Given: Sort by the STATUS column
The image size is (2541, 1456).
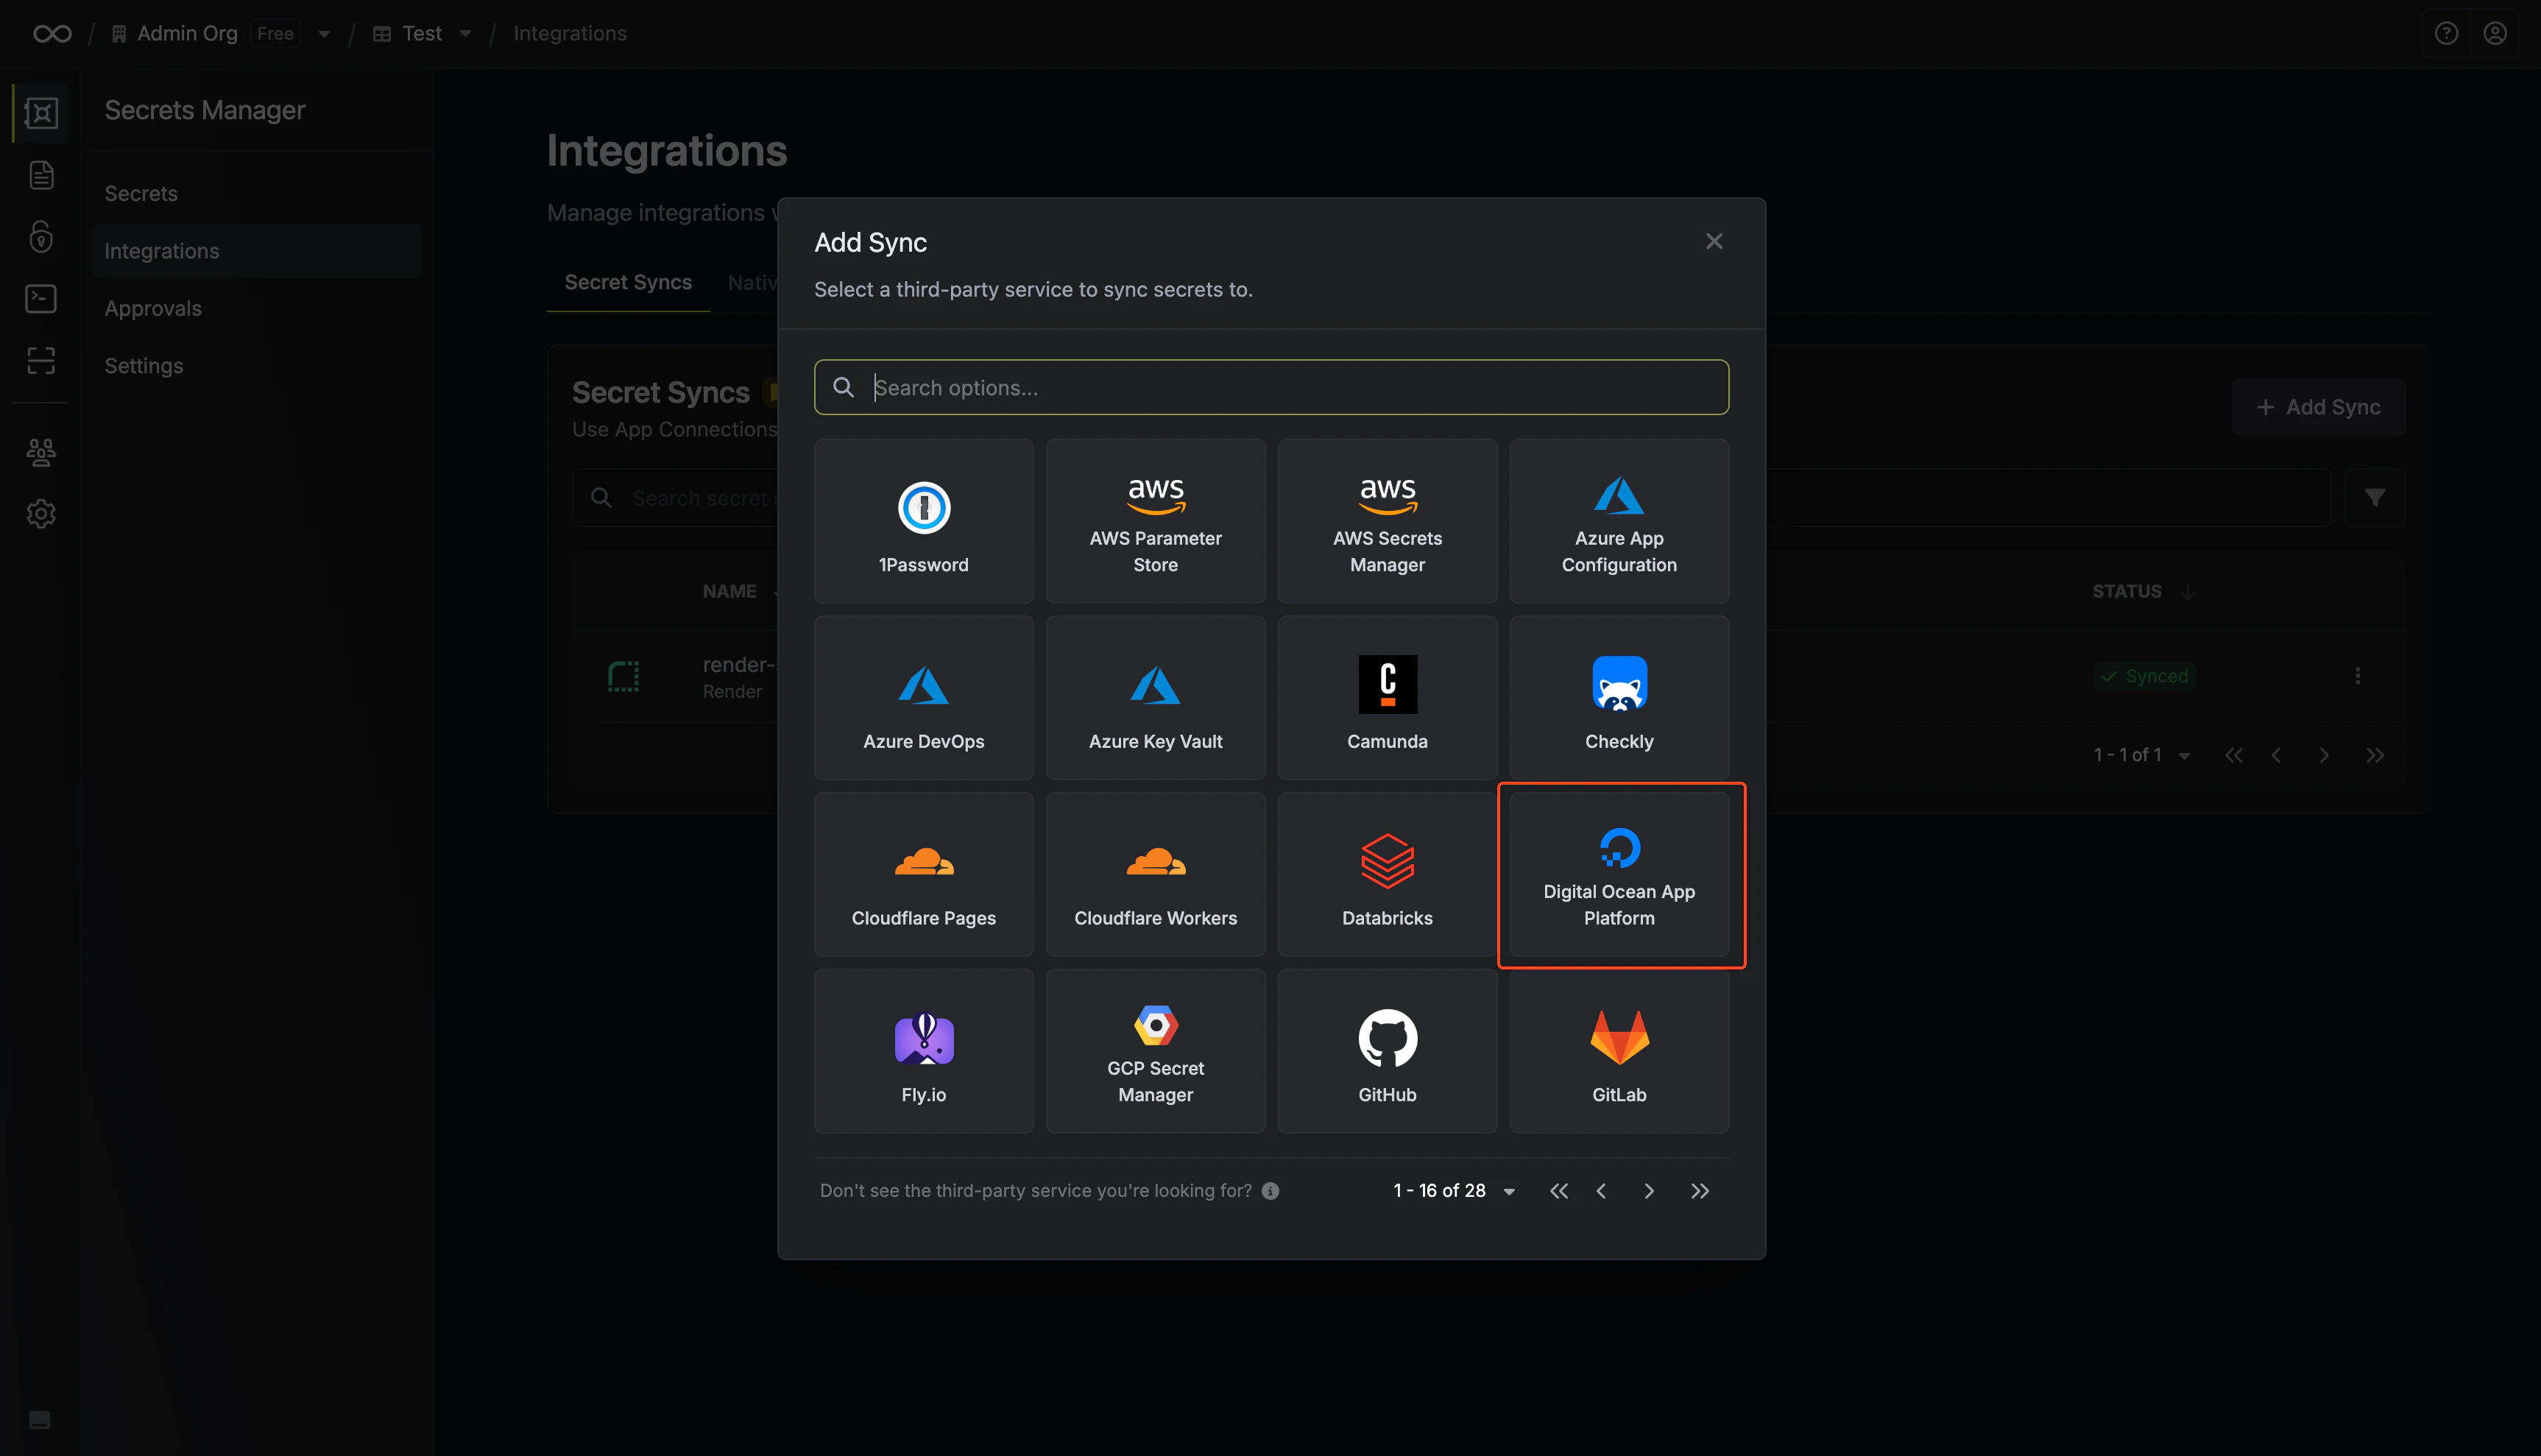Looking at the screenshot, I should [x=2143, y=591].
